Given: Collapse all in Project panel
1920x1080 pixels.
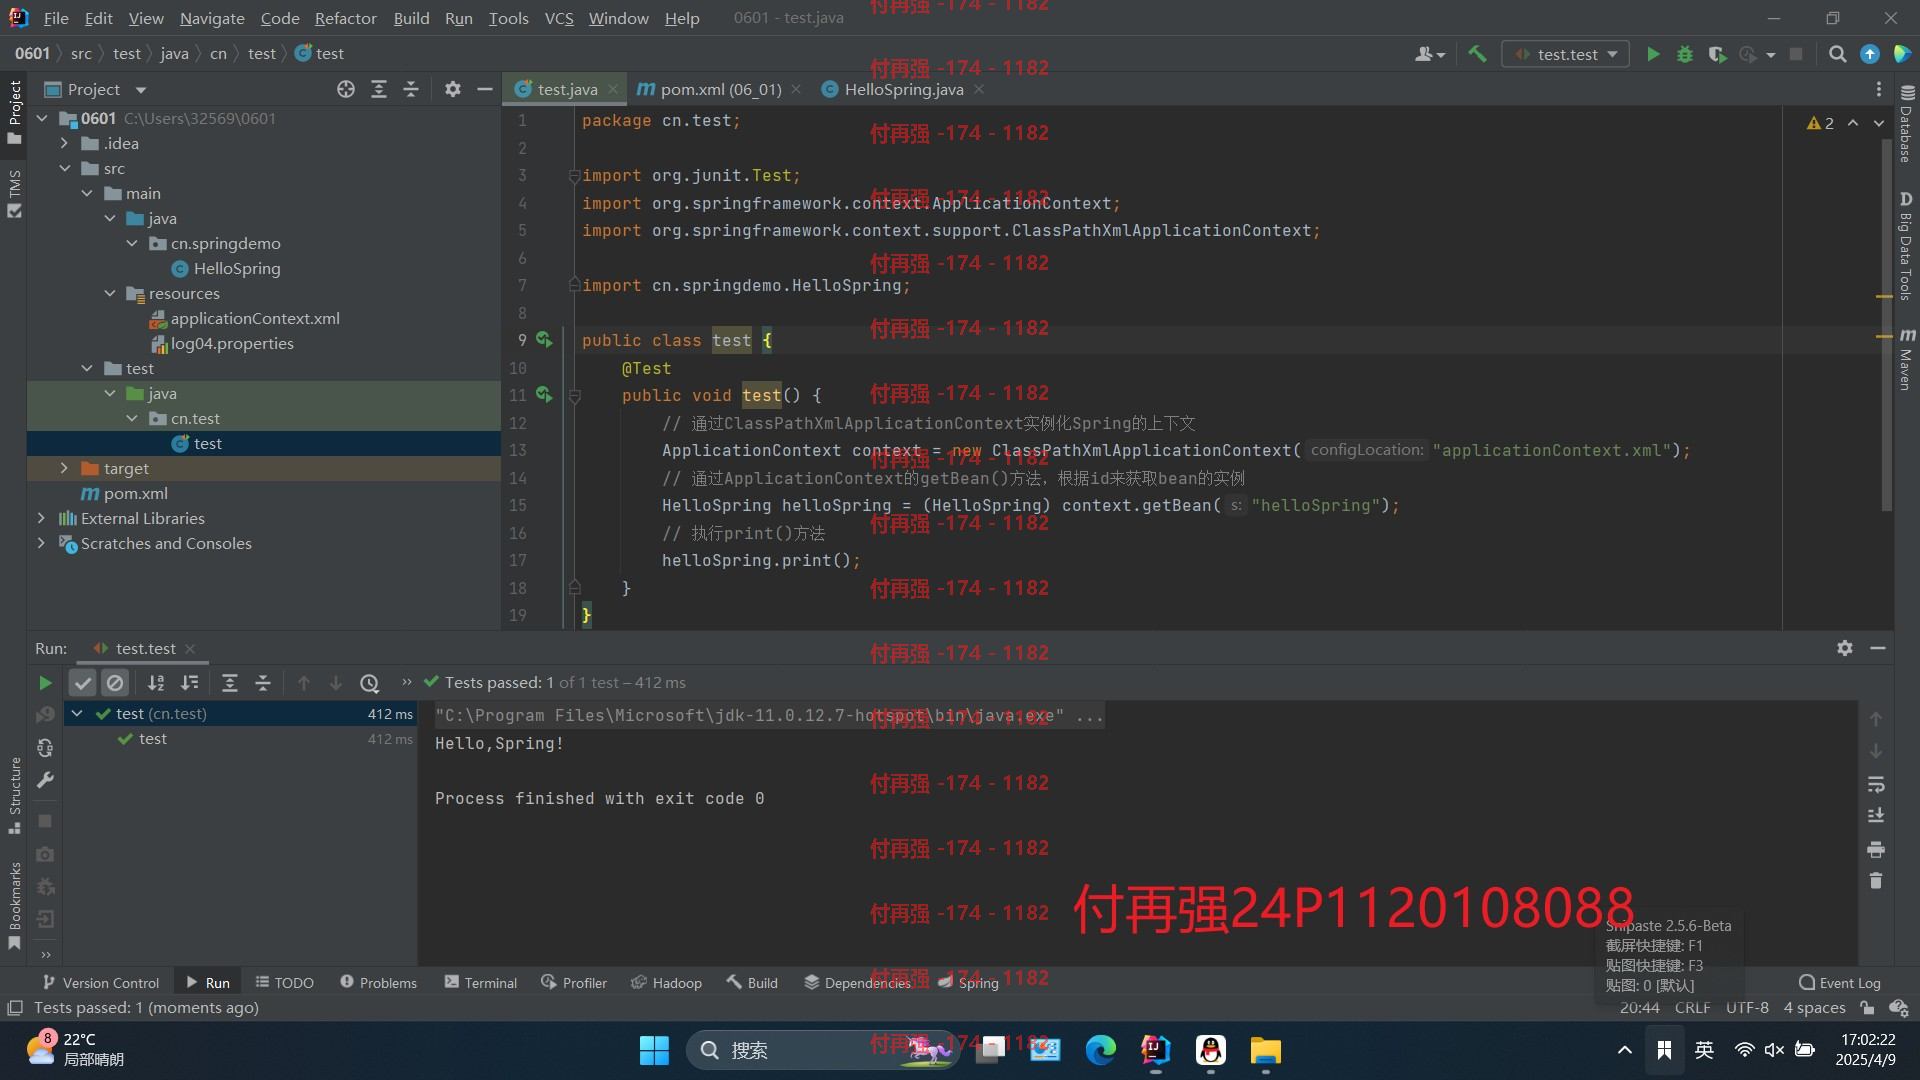Looking at the screenshot, I should click(x=411, y=89).
